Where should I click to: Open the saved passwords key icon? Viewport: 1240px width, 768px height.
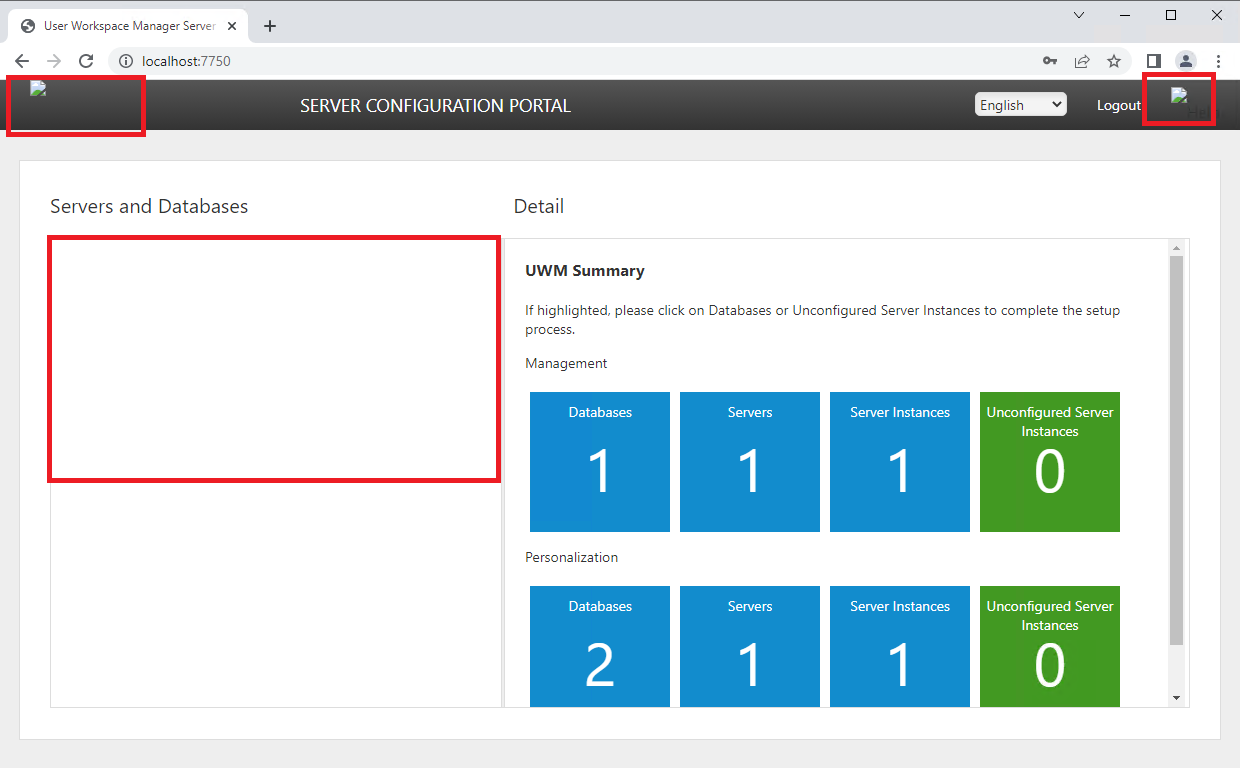1050,61
